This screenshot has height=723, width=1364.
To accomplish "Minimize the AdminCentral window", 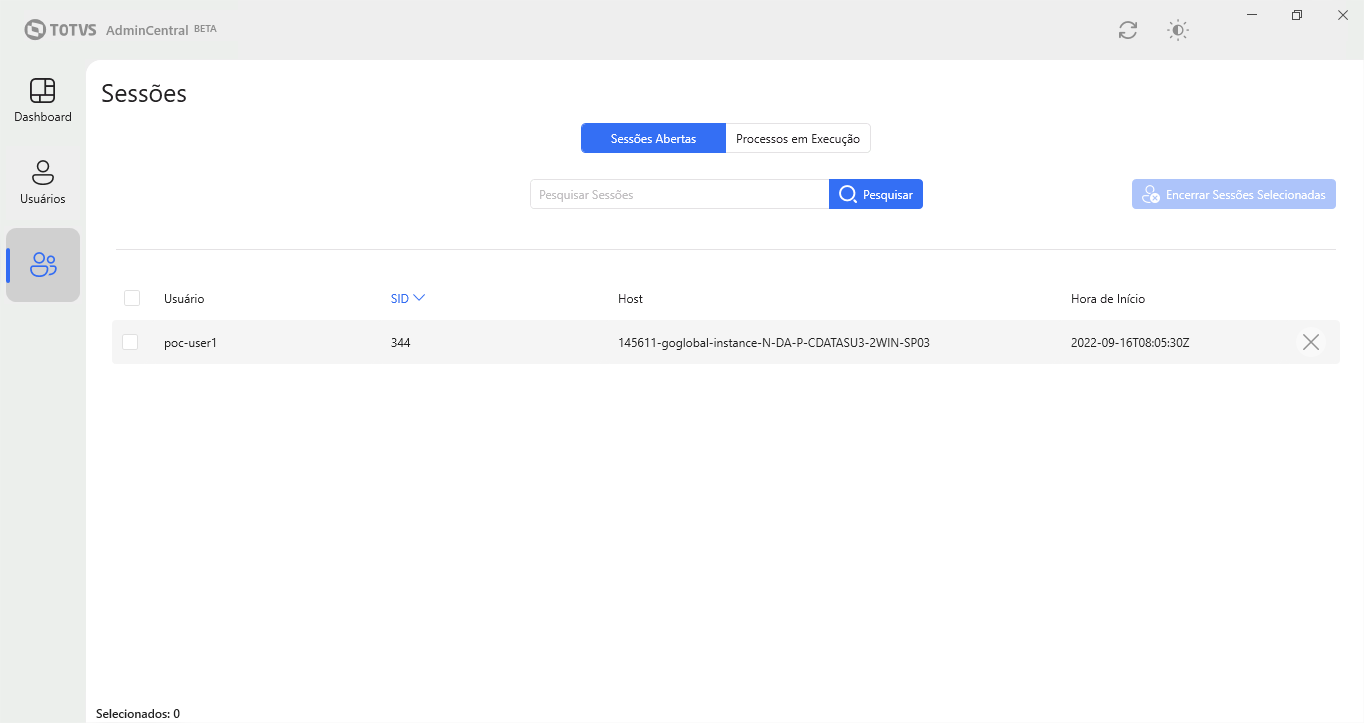I will coord(1252,14).
